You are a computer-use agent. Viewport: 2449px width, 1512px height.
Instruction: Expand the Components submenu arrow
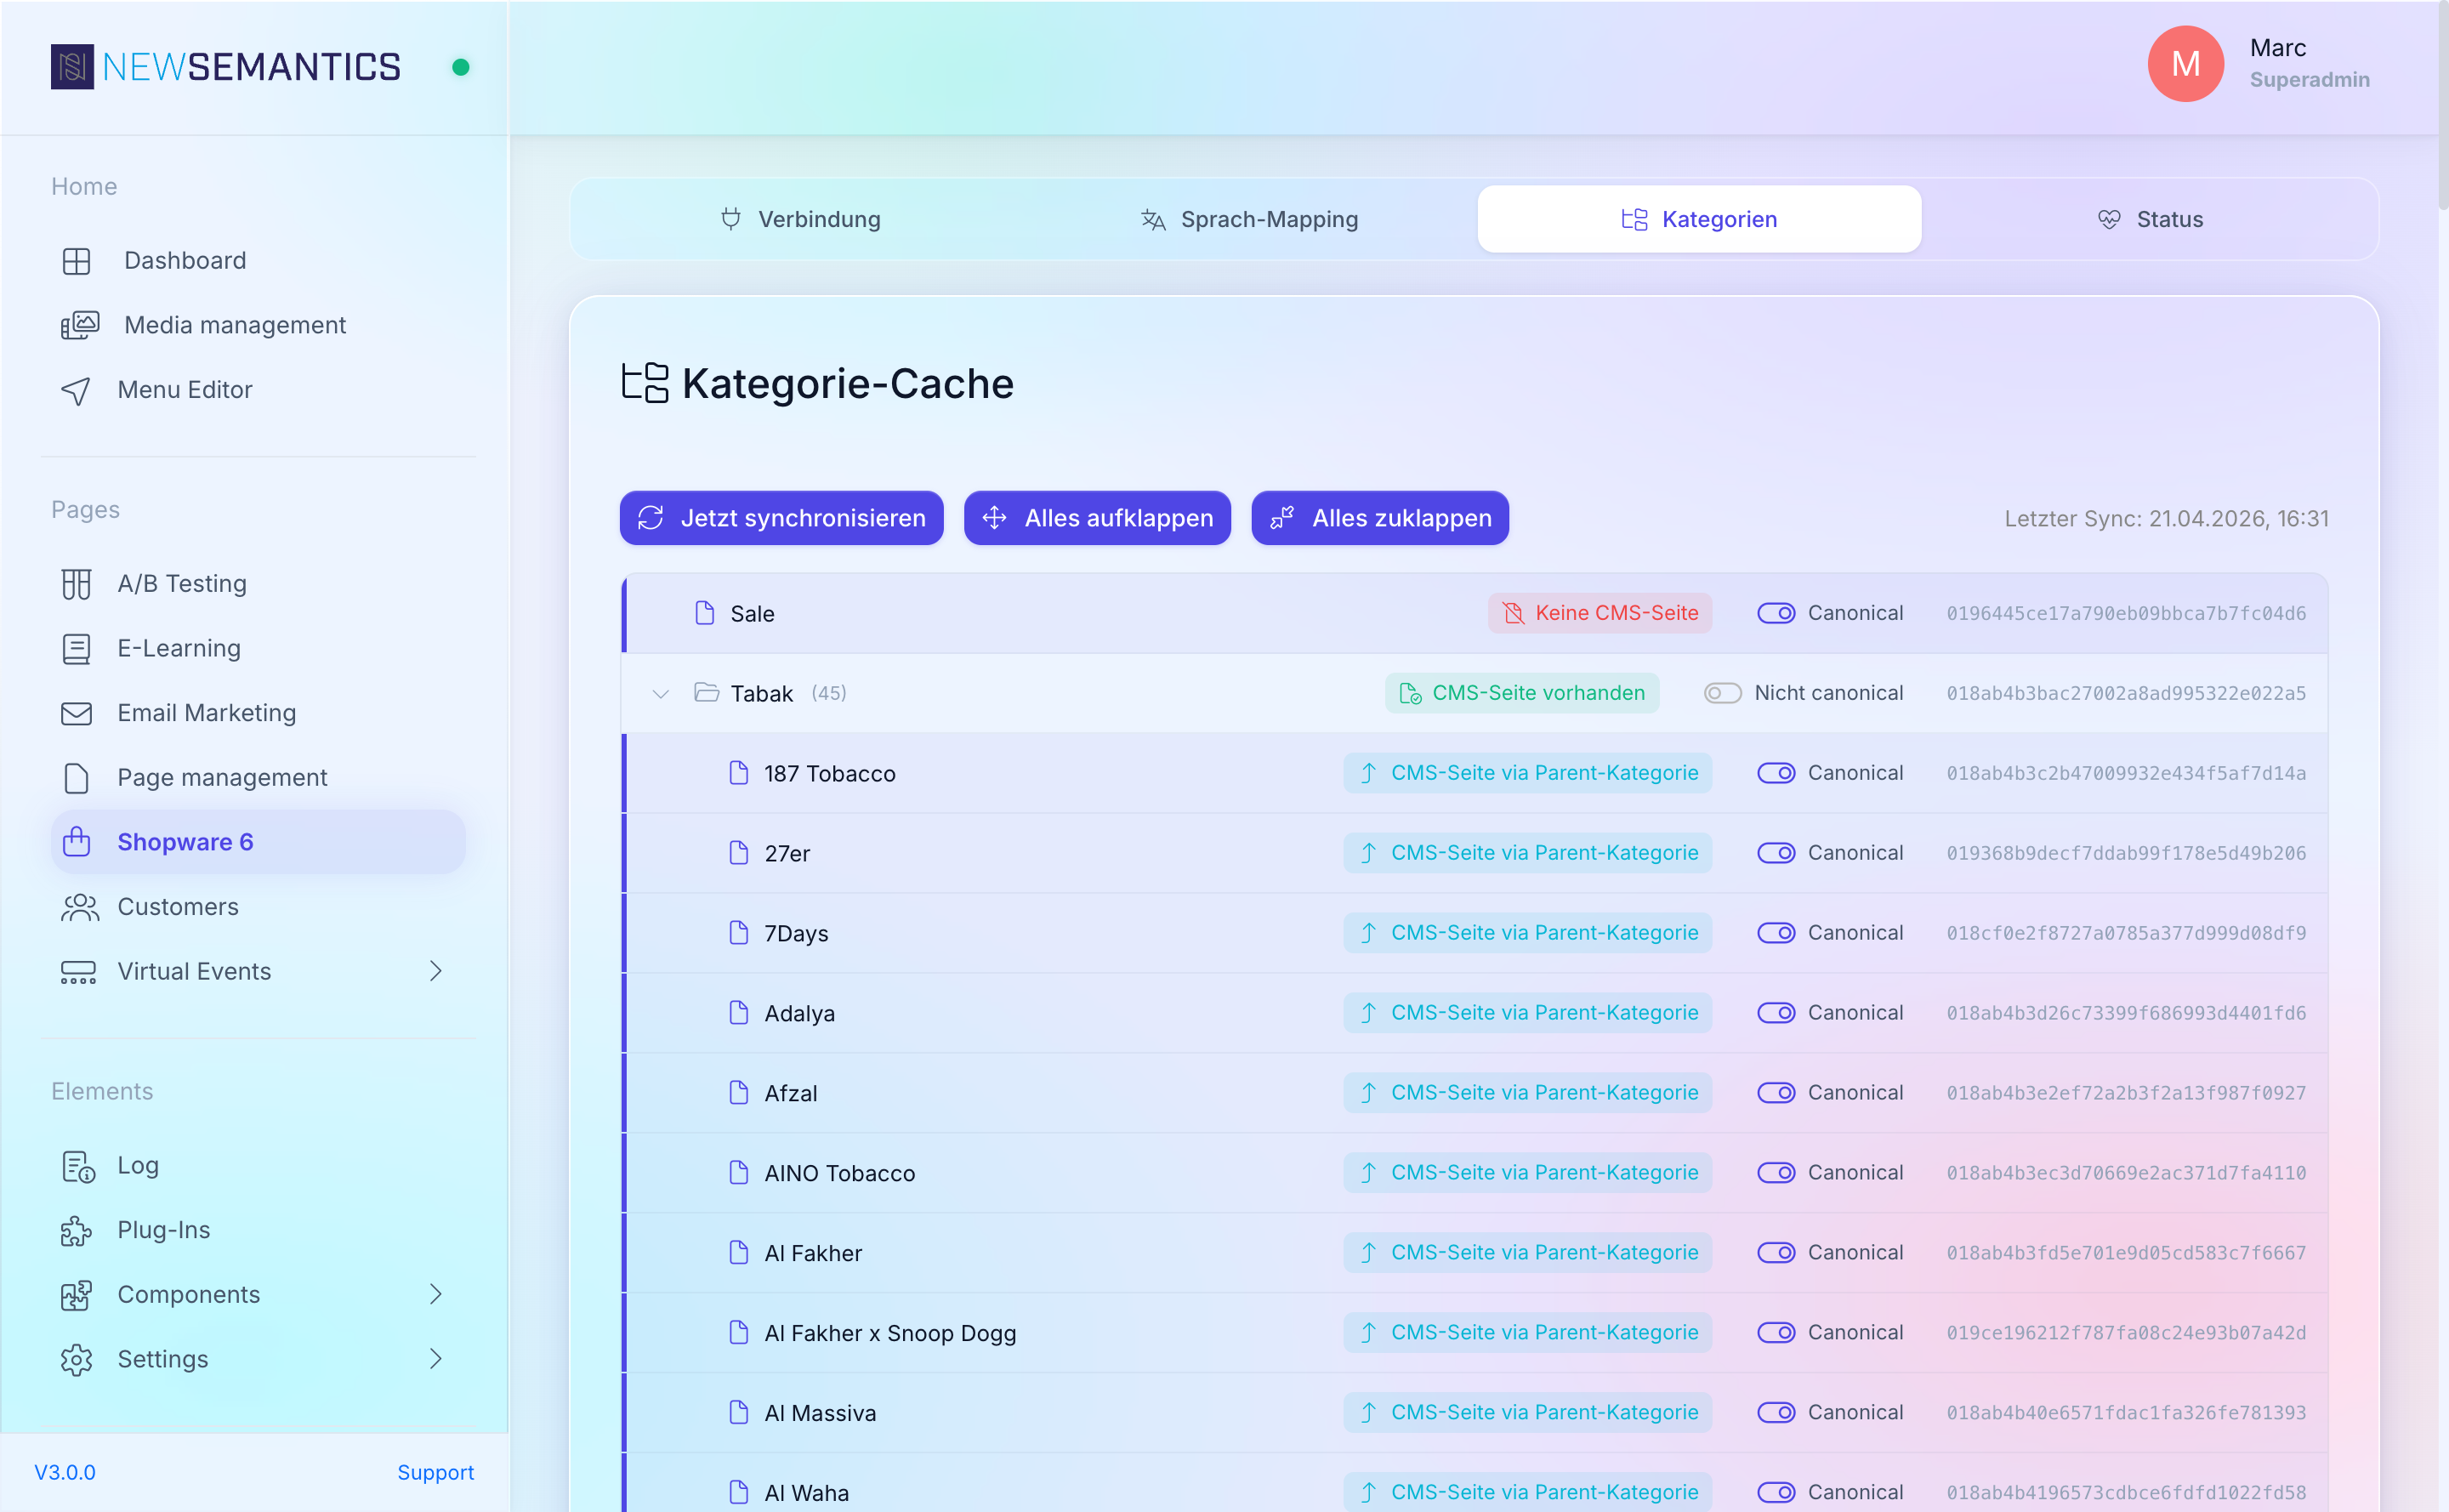point(435,1294)
